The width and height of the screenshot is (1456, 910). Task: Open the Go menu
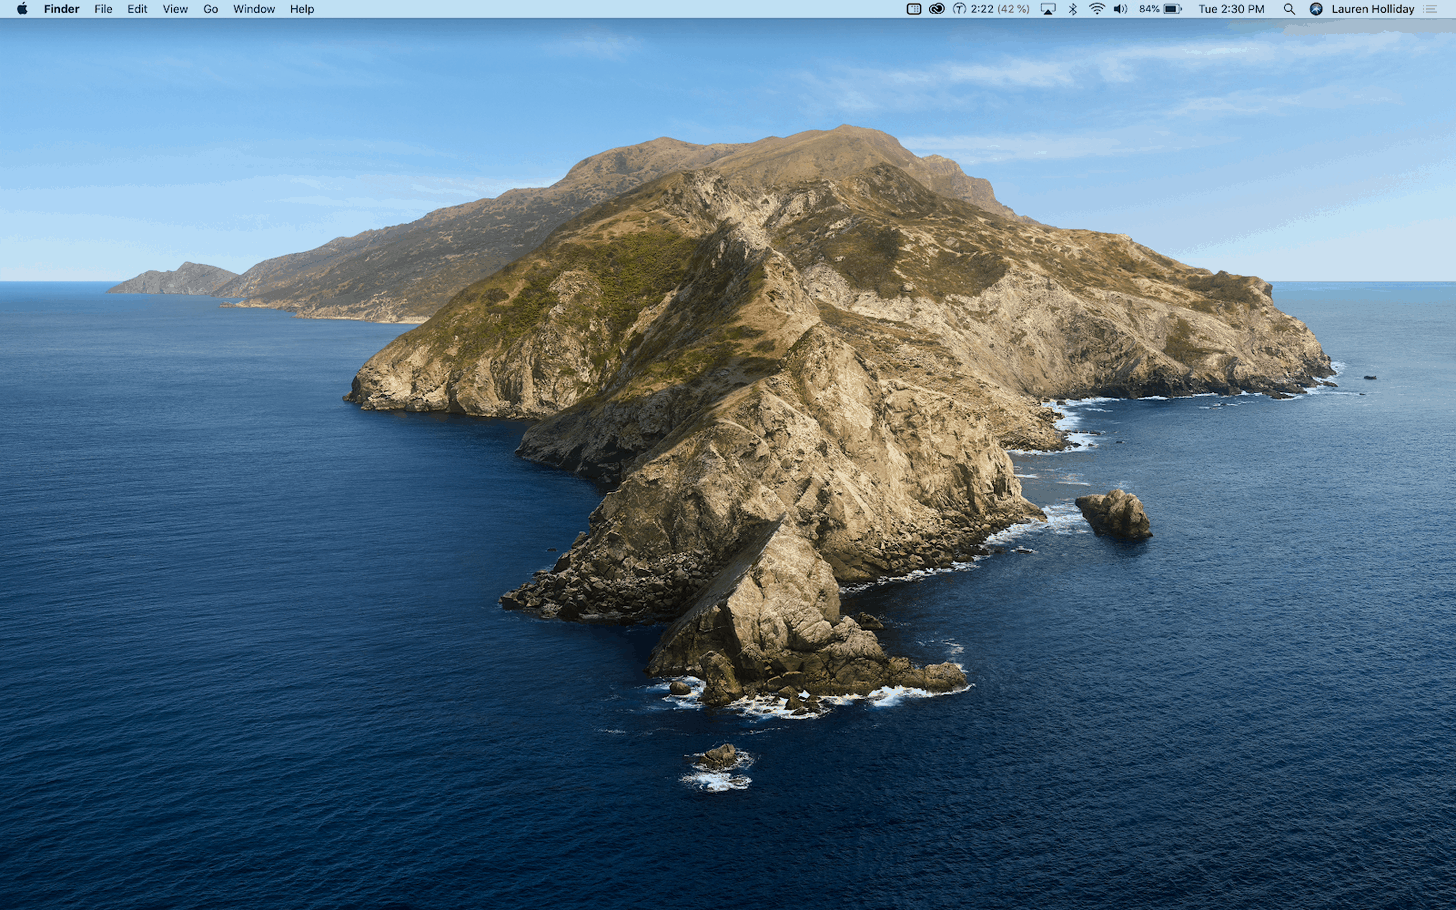coord(210,9)
